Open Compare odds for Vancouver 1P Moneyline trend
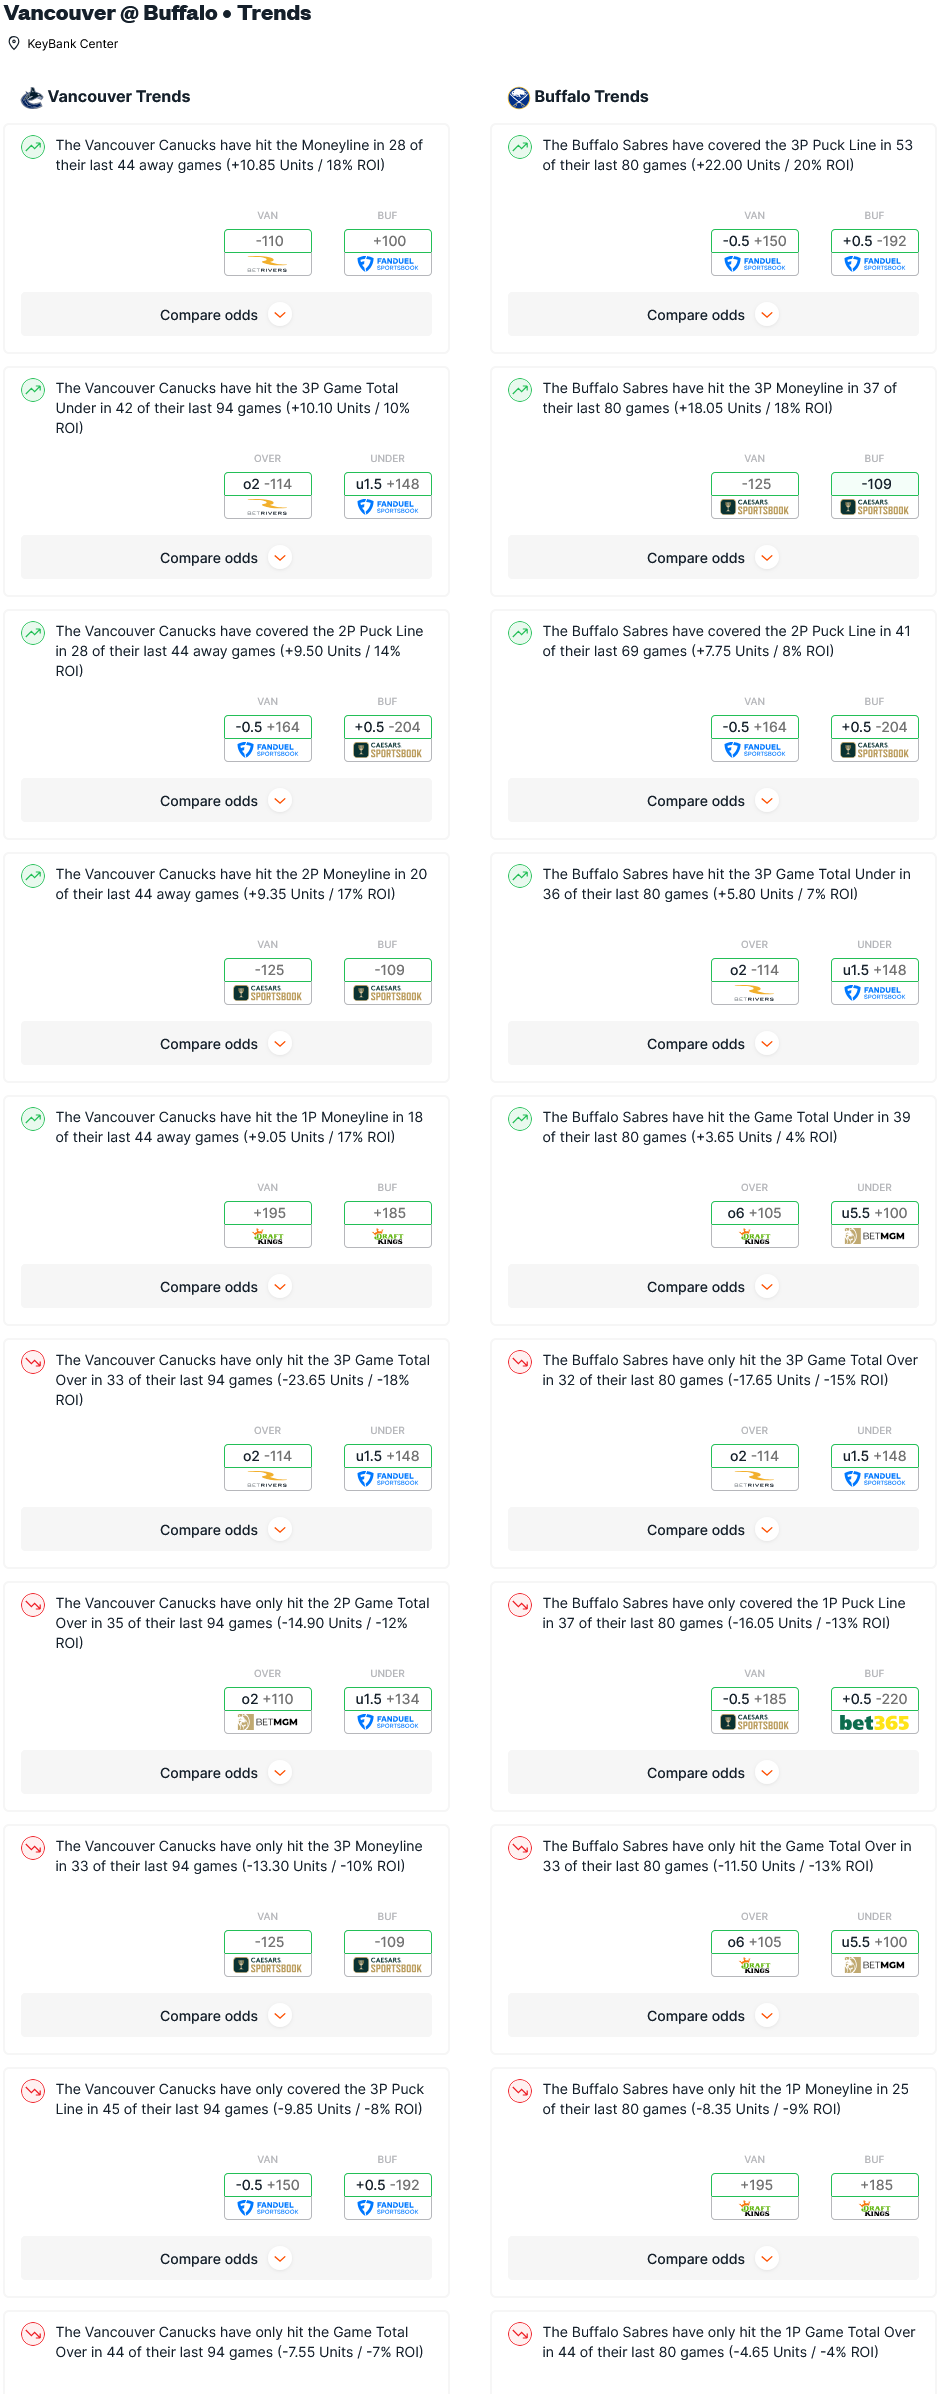This screenshot has height=2394, width=940. coord(226,1287)
